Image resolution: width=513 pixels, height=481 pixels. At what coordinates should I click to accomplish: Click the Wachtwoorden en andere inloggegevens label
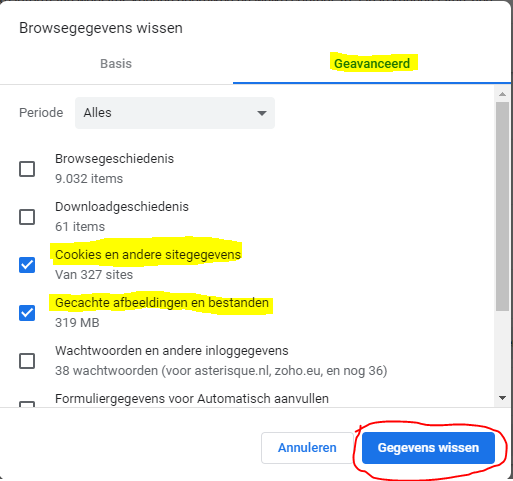[172, 351]
